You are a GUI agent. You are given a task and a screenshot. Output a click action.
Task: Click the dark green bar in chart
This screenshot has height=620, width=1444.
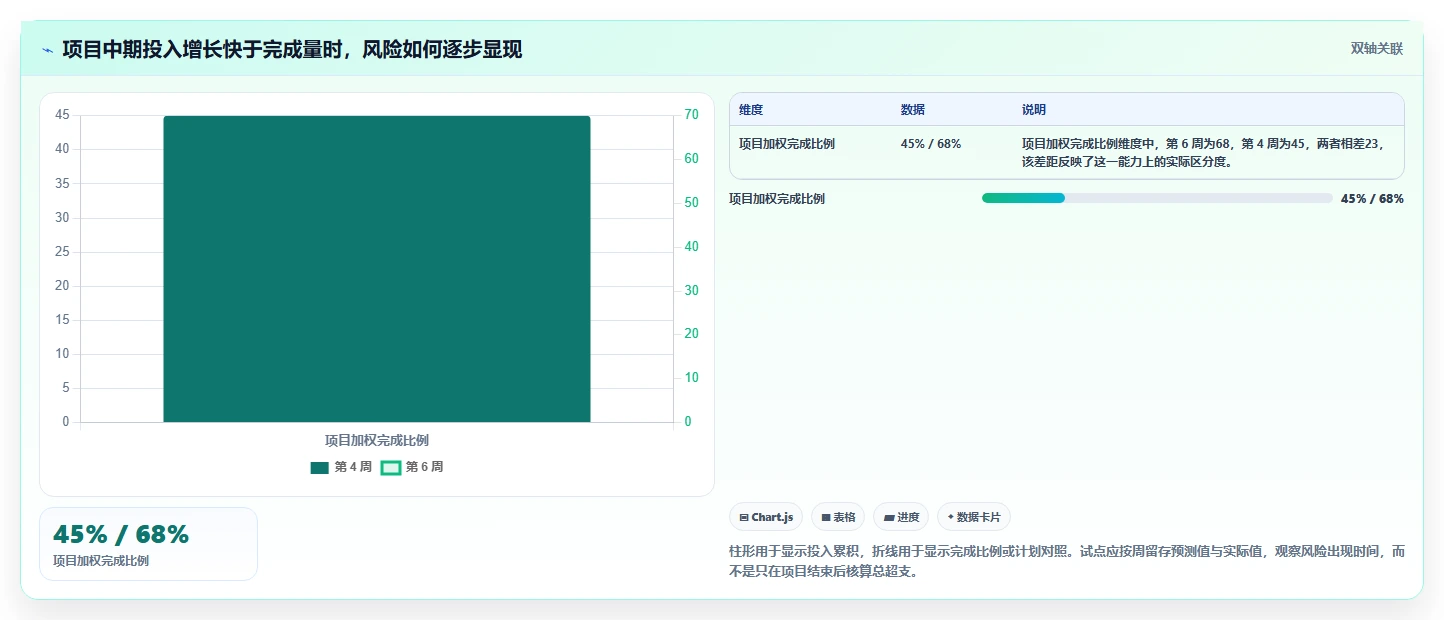pyautogui.click(x=377, y=269)
